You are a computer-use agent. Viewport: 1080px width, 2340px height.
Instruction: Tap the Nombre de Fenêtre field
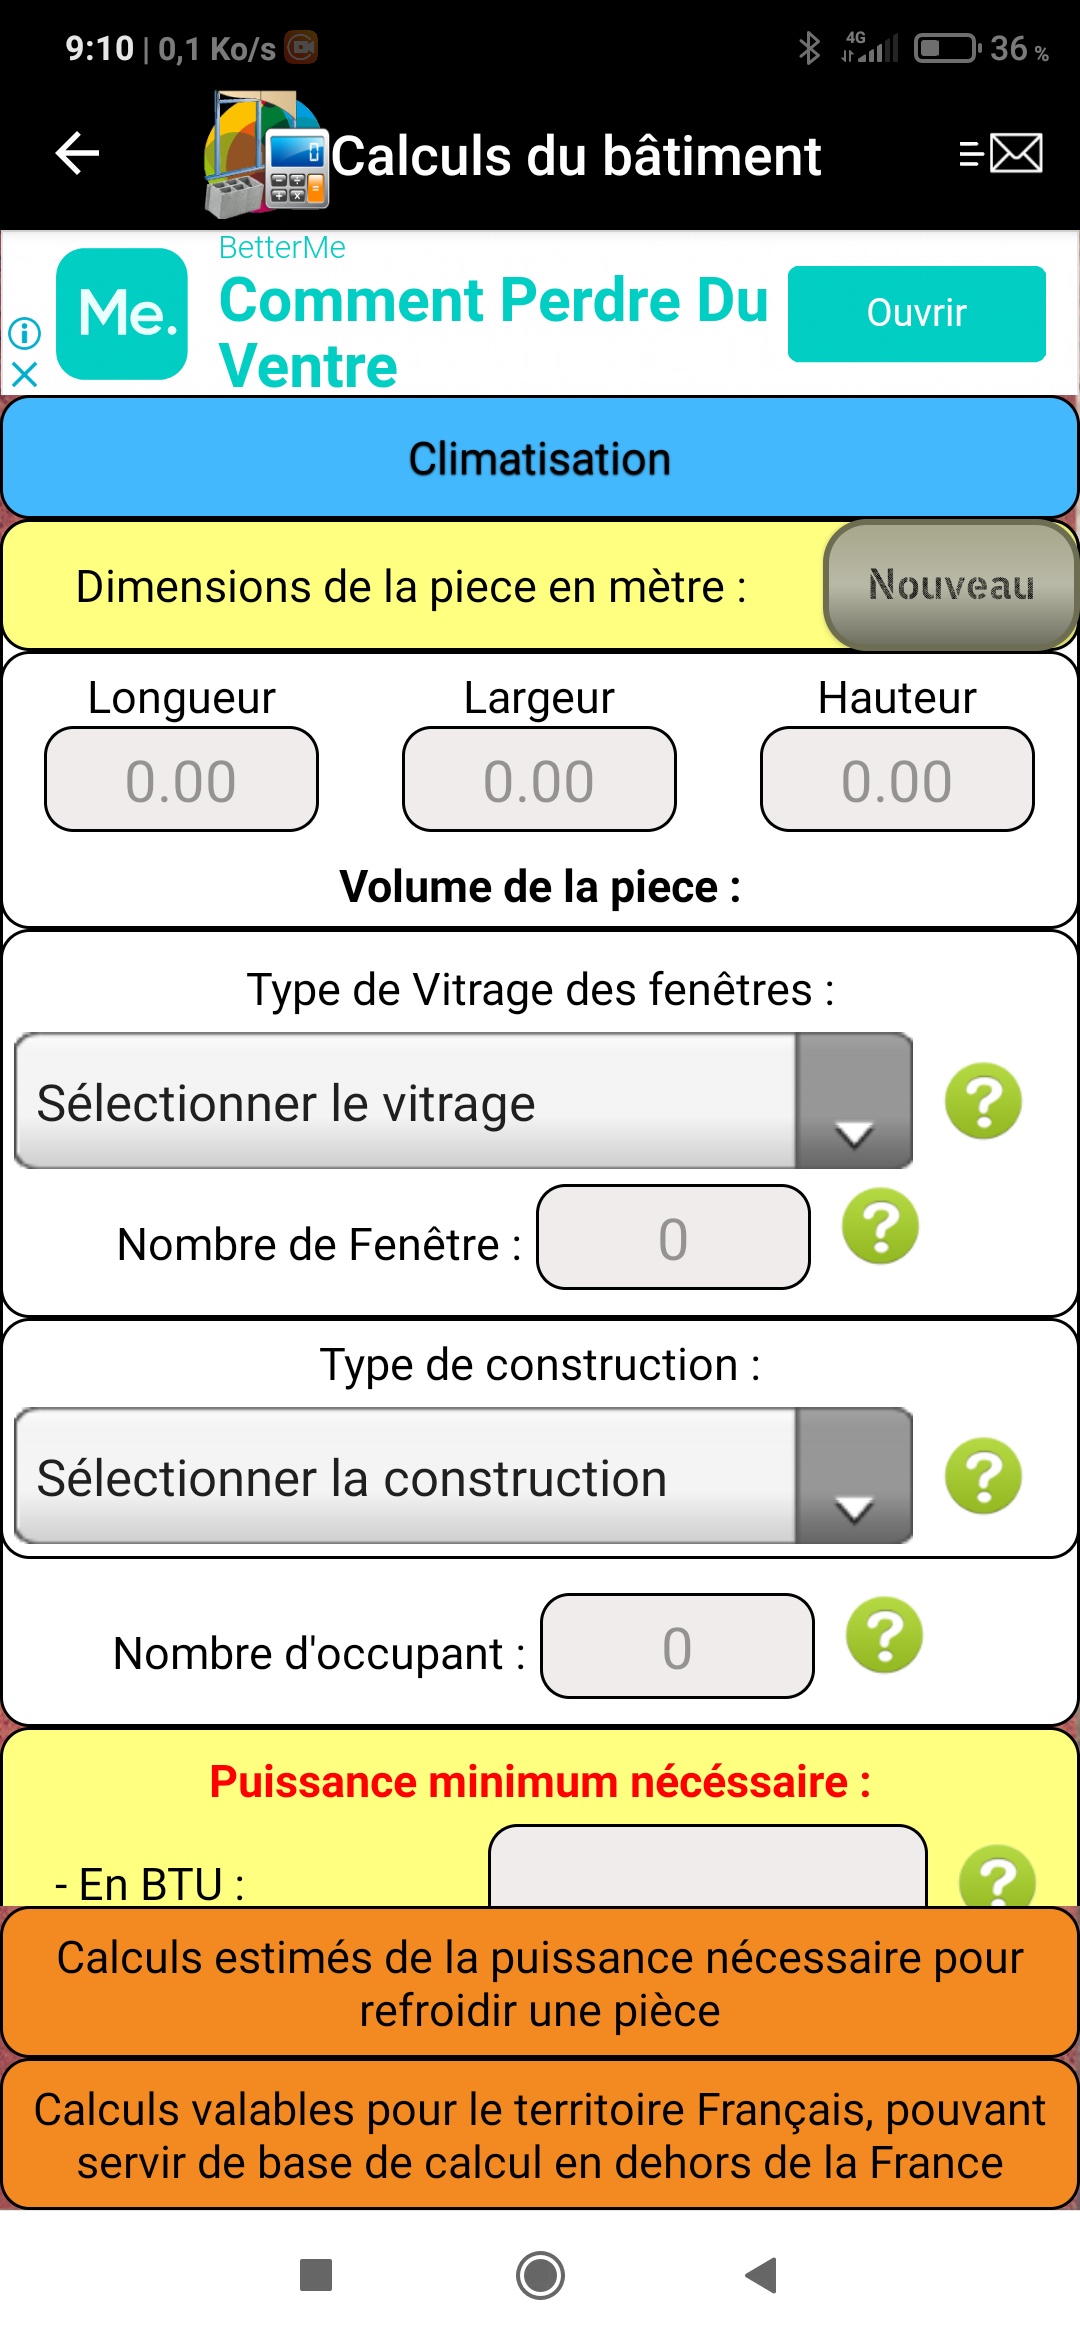673,1238
